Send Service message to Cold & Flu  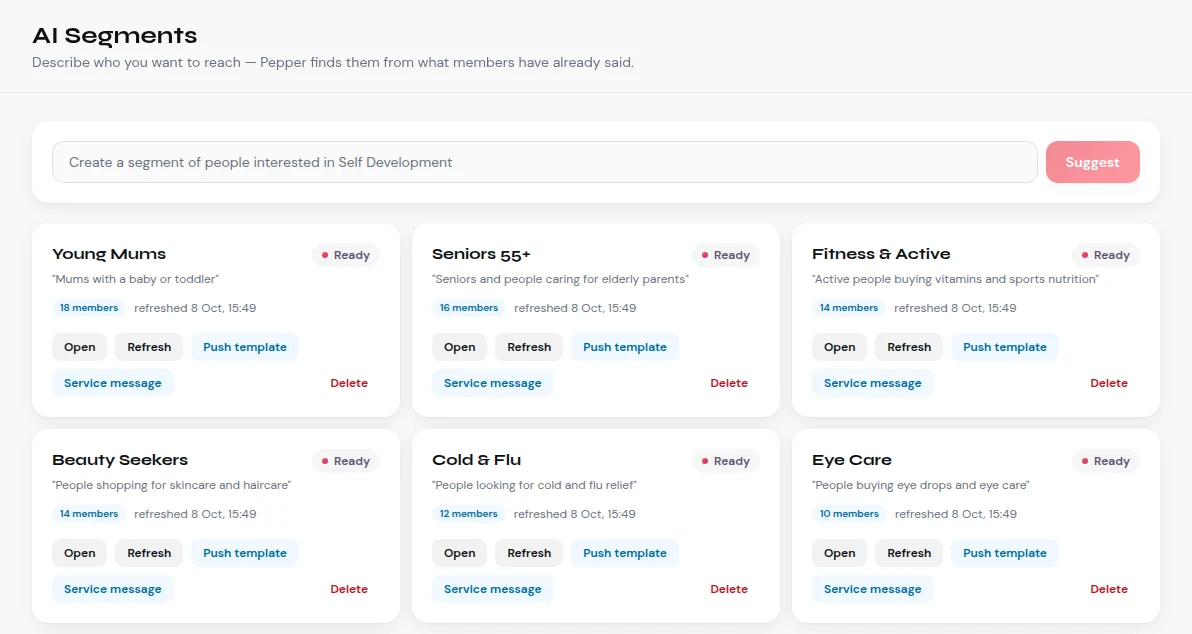coord(493,589)
